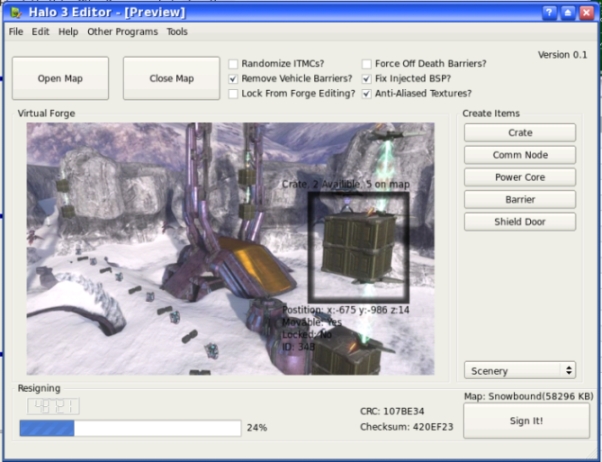Click the resigning progress bar

coord(131,428)
